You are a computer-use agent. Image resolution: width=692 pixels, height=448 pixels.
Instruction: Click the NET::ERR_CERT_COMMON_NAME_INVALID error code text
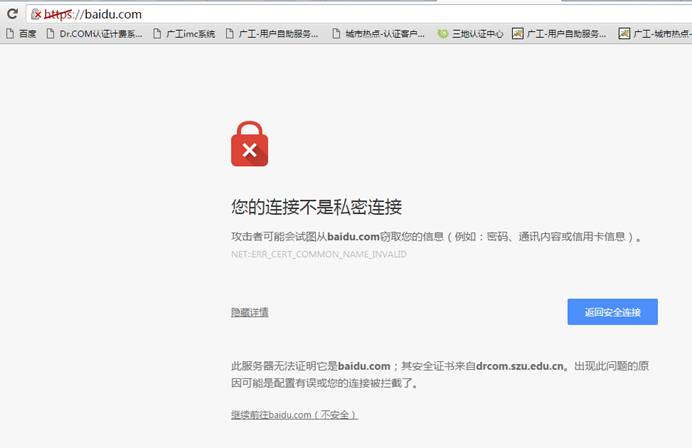(x=319, y=254)
